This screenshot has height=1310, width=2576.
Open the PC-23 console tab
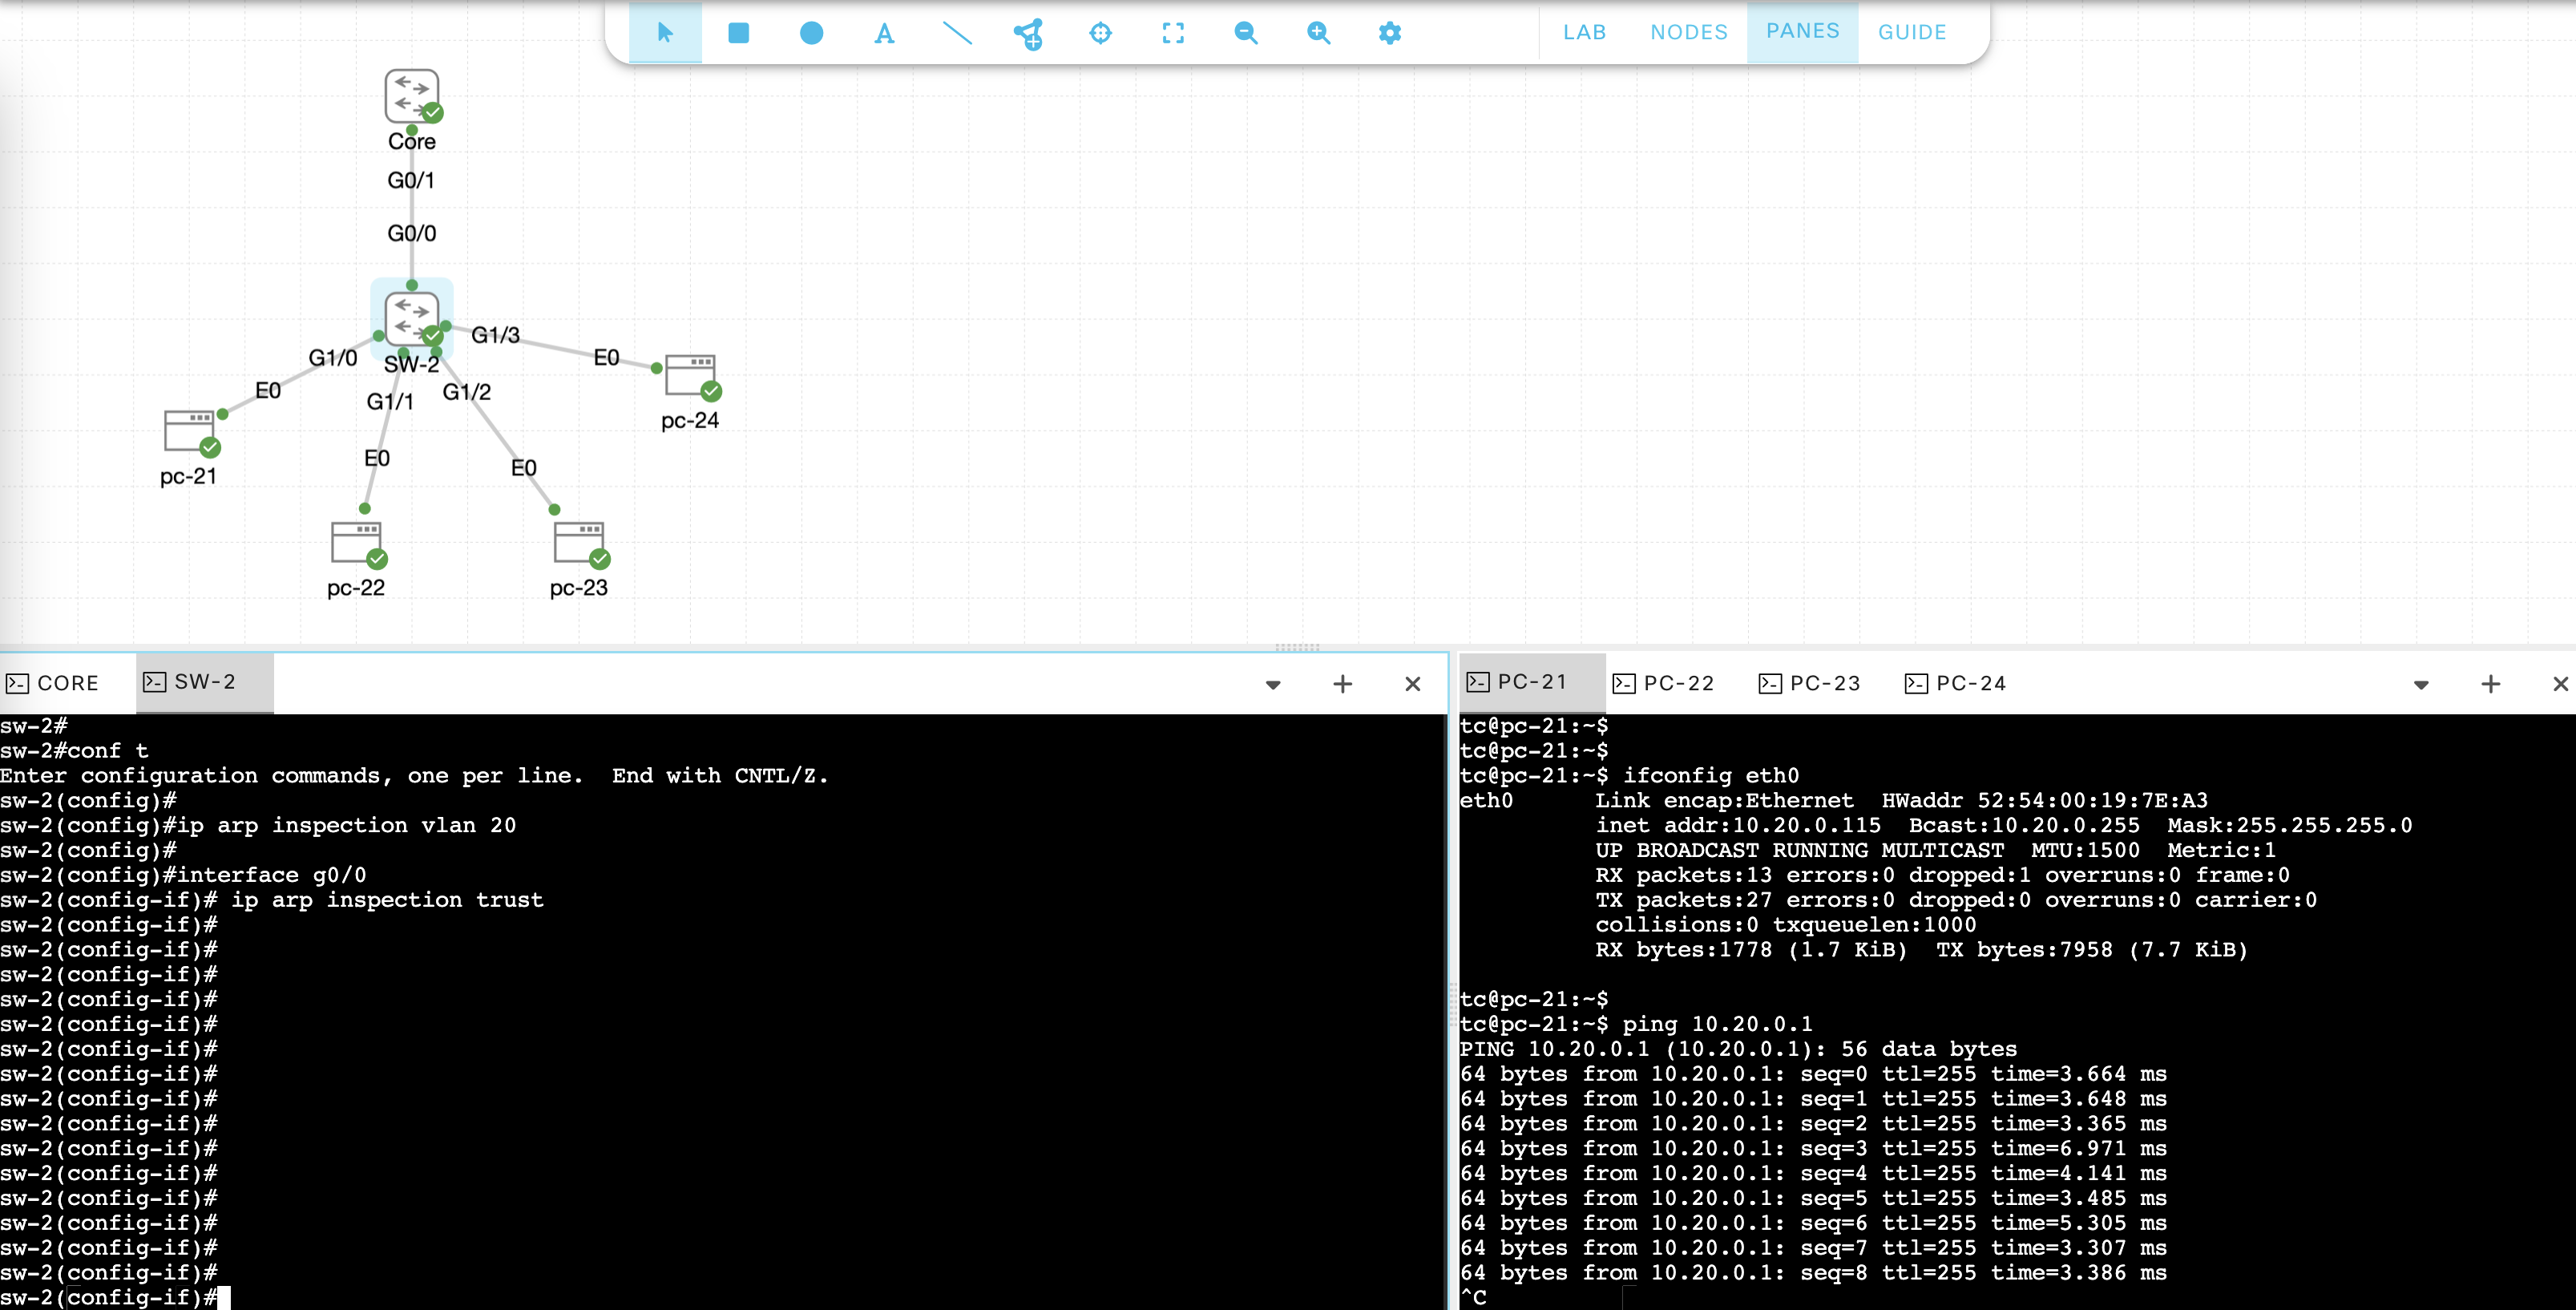pyautogui.click(x=1810, y=683)
